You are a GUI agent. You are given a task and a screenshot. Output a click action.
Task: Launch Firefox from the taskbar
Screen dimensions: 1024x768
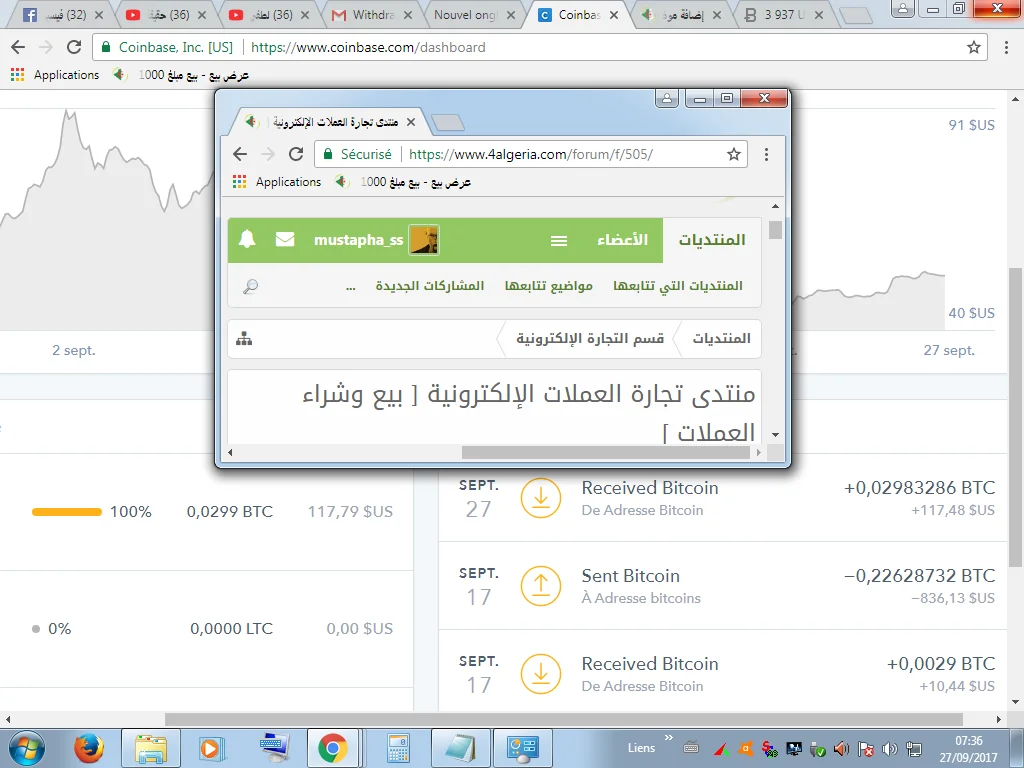pos(89,747)
